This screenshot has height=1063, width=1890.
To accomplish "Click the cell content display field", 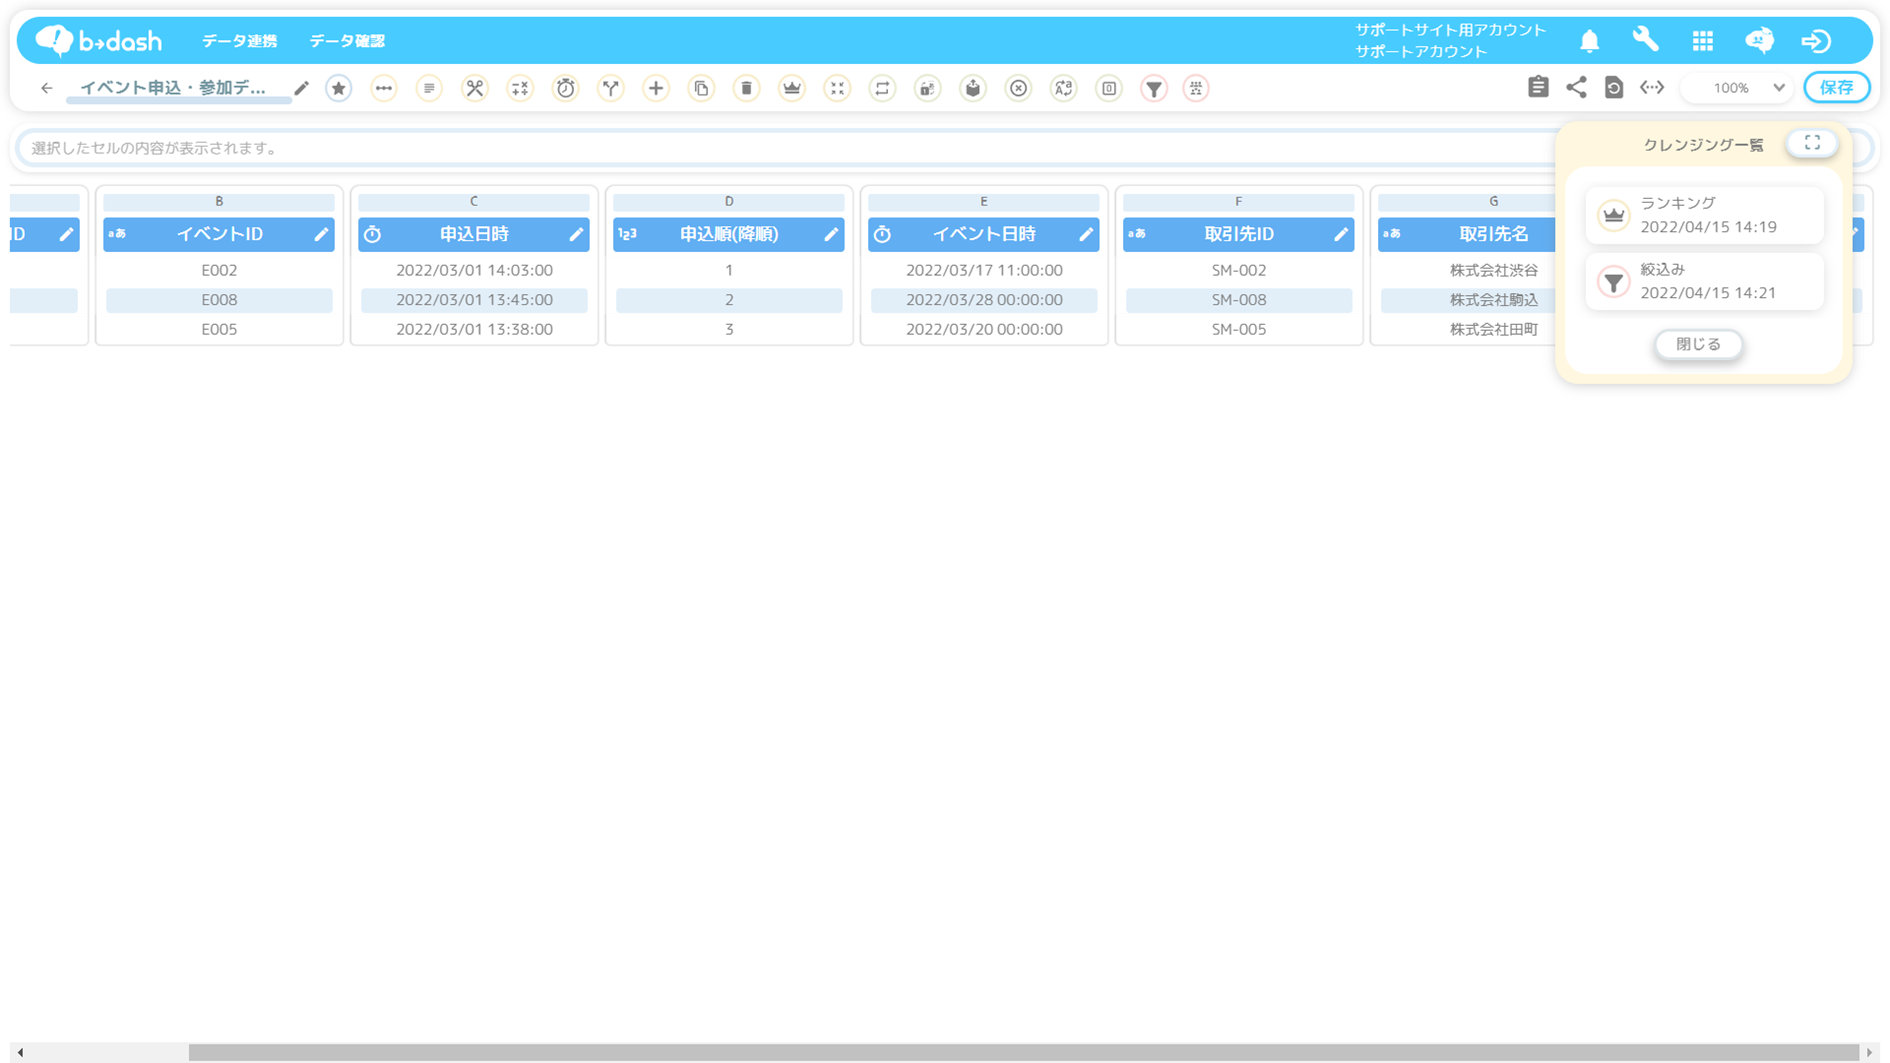I will (785, 148).
